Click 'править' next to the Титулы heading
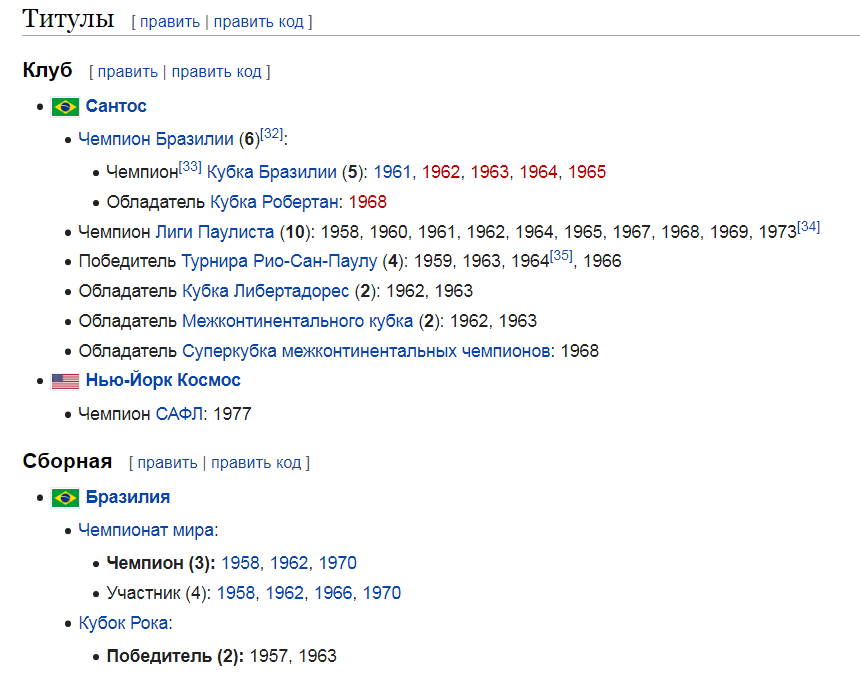 coord(169,22)
